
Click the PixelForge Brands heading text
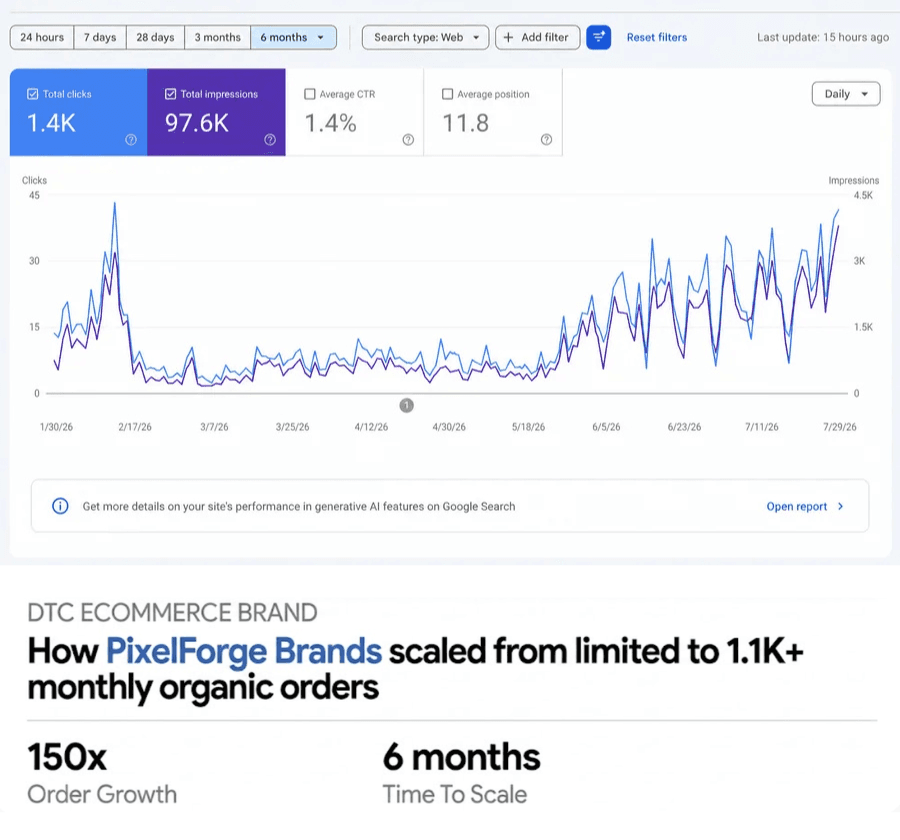pos(244,651)
